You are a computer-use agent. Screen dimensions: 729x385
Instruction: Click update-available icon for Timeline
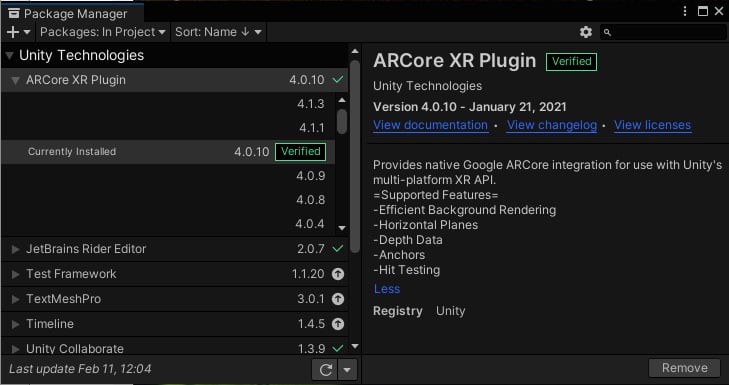coord(338,324)
